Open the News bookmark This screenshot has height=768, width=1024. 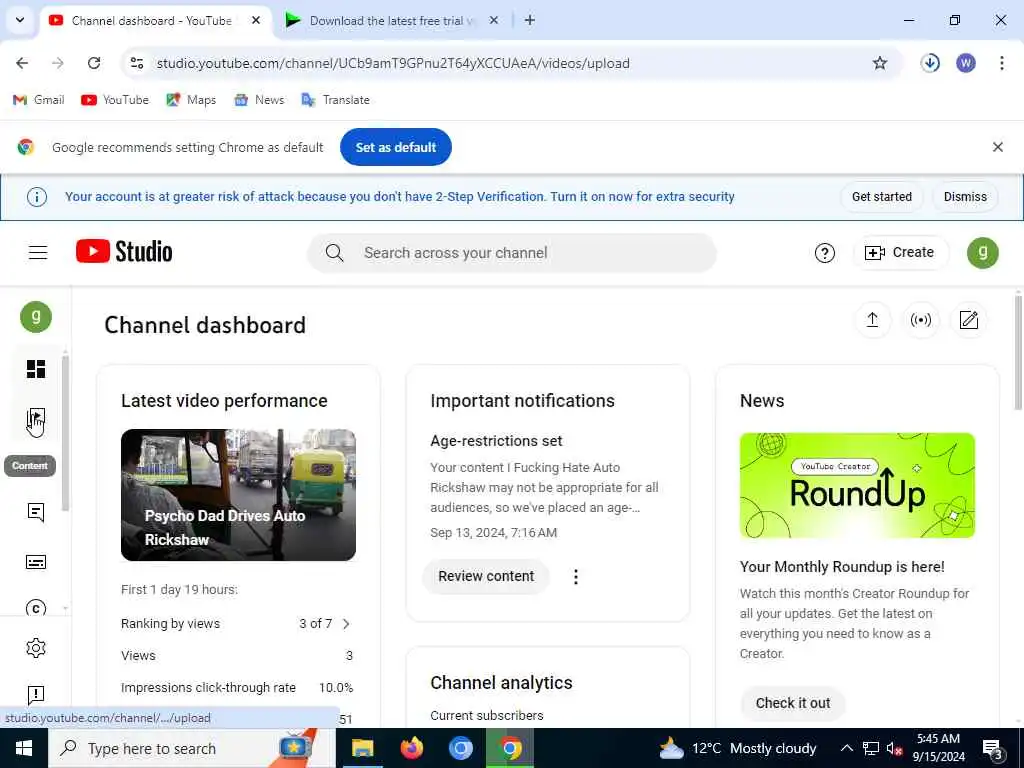[259, 100]
